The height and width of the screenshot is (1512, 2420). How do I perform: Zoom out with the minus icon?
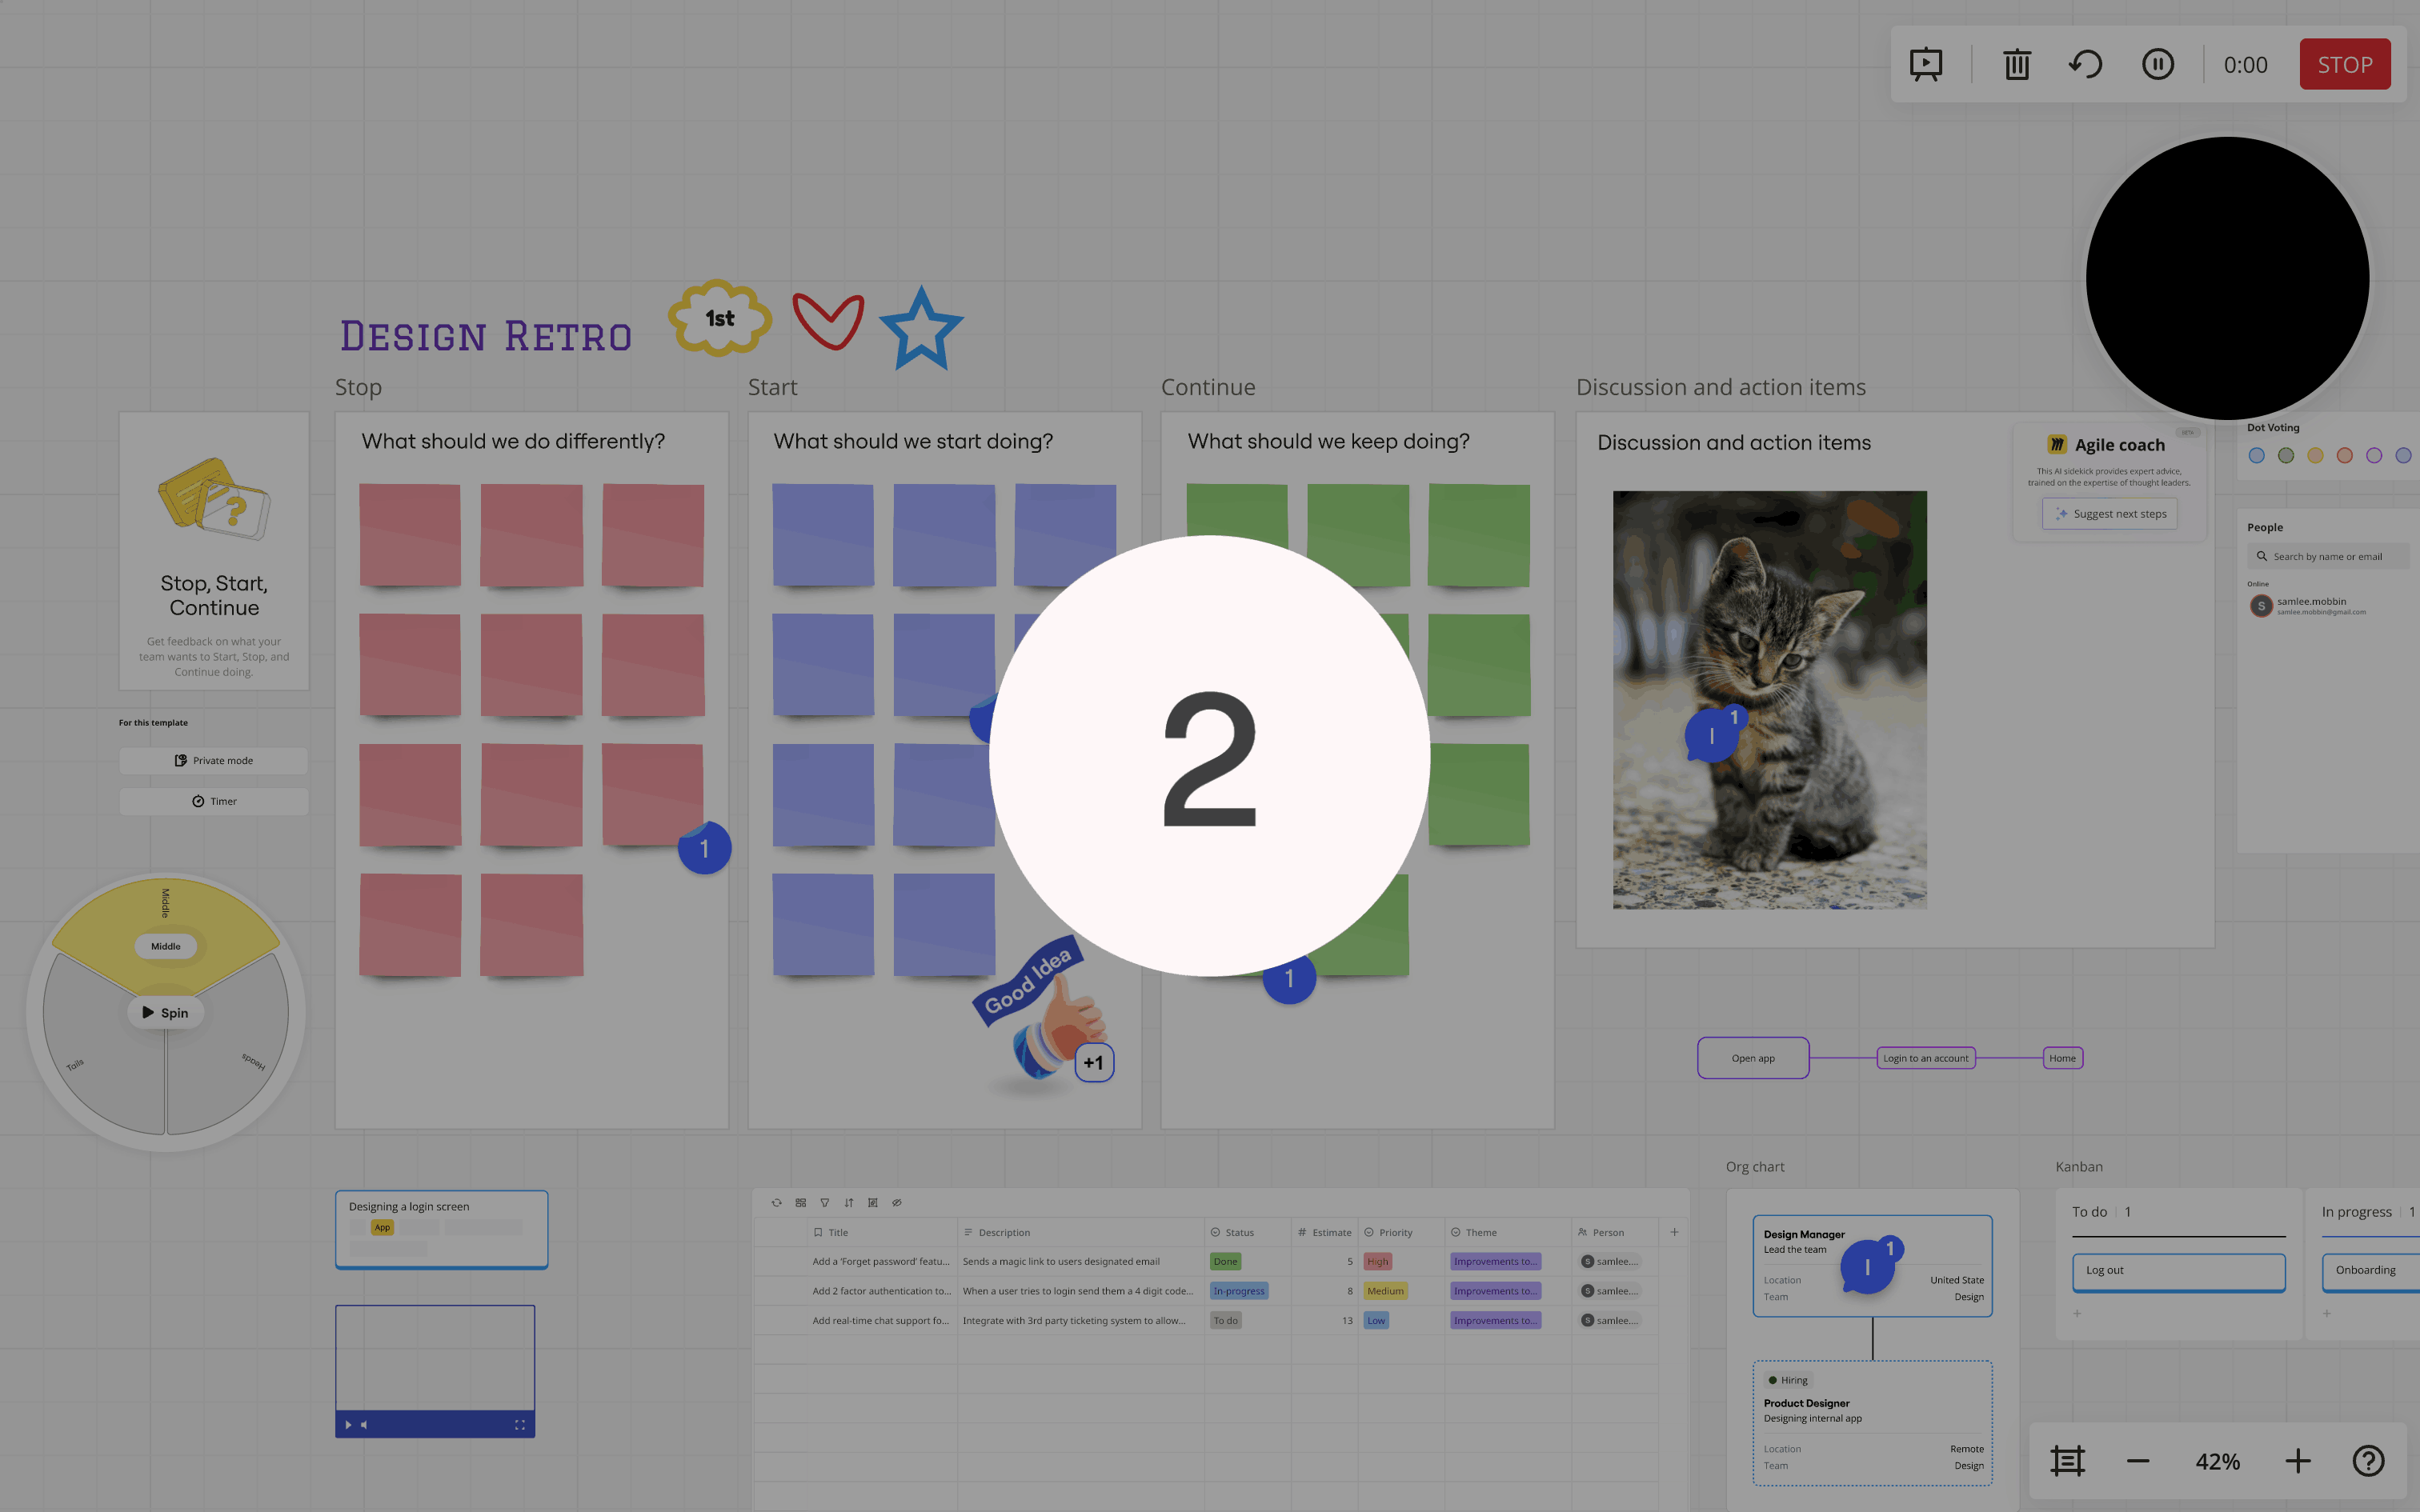click(x=2138, y=1461)
